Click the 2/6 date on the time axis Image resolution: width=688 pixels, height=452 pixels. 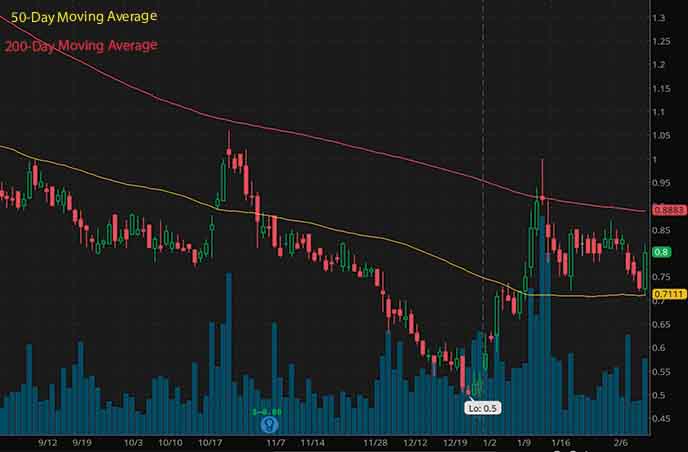coord(621,443)
